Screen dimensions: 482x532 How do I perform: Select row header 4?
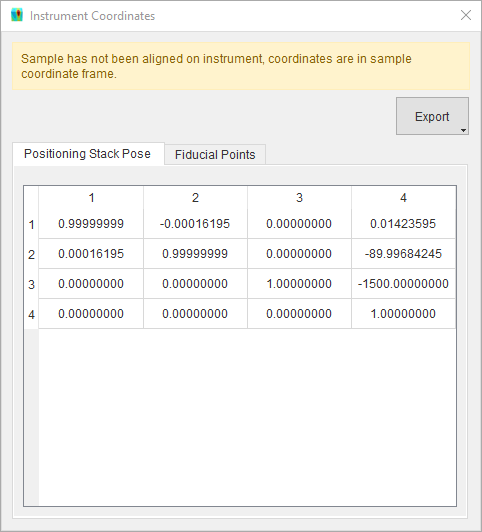[x=31, y=314]
